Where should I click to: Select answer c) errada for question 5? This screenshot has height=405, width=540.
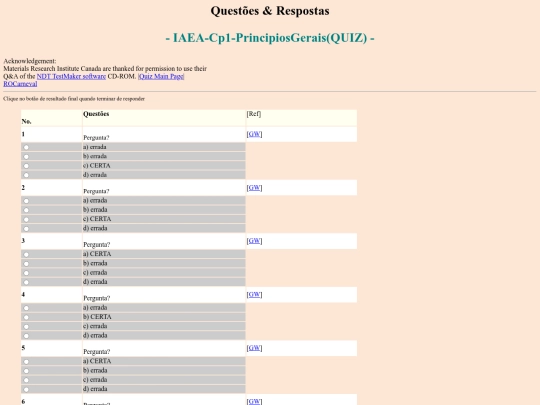point(26,380)
